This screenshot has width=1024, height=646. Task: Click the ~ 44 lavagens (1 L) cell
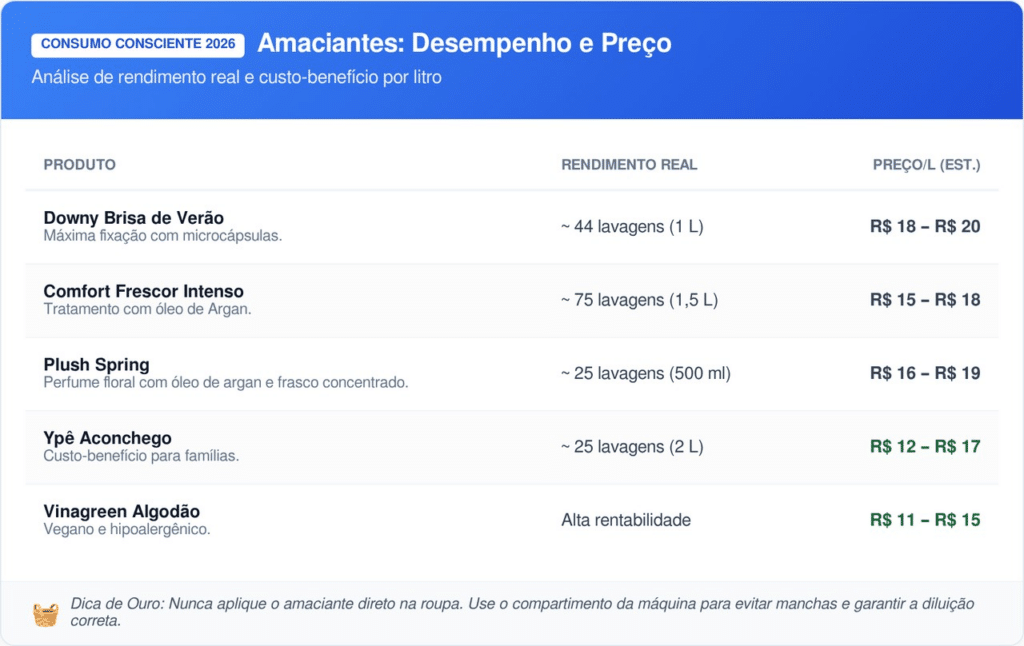point(632,227)
